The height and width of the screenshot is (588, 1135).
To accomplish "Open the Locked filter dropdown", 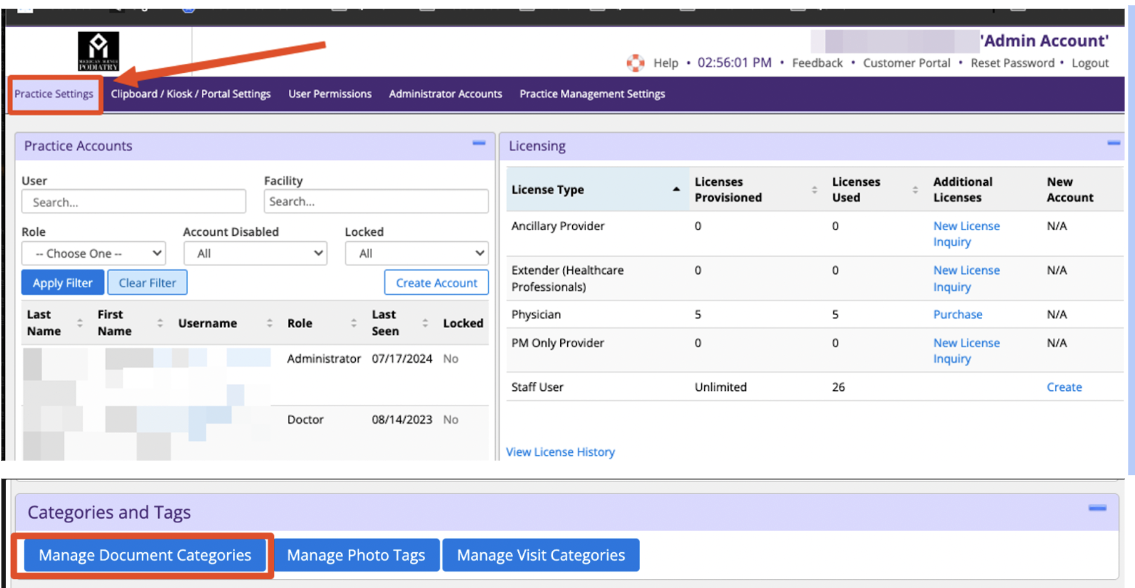I will 416,254.
